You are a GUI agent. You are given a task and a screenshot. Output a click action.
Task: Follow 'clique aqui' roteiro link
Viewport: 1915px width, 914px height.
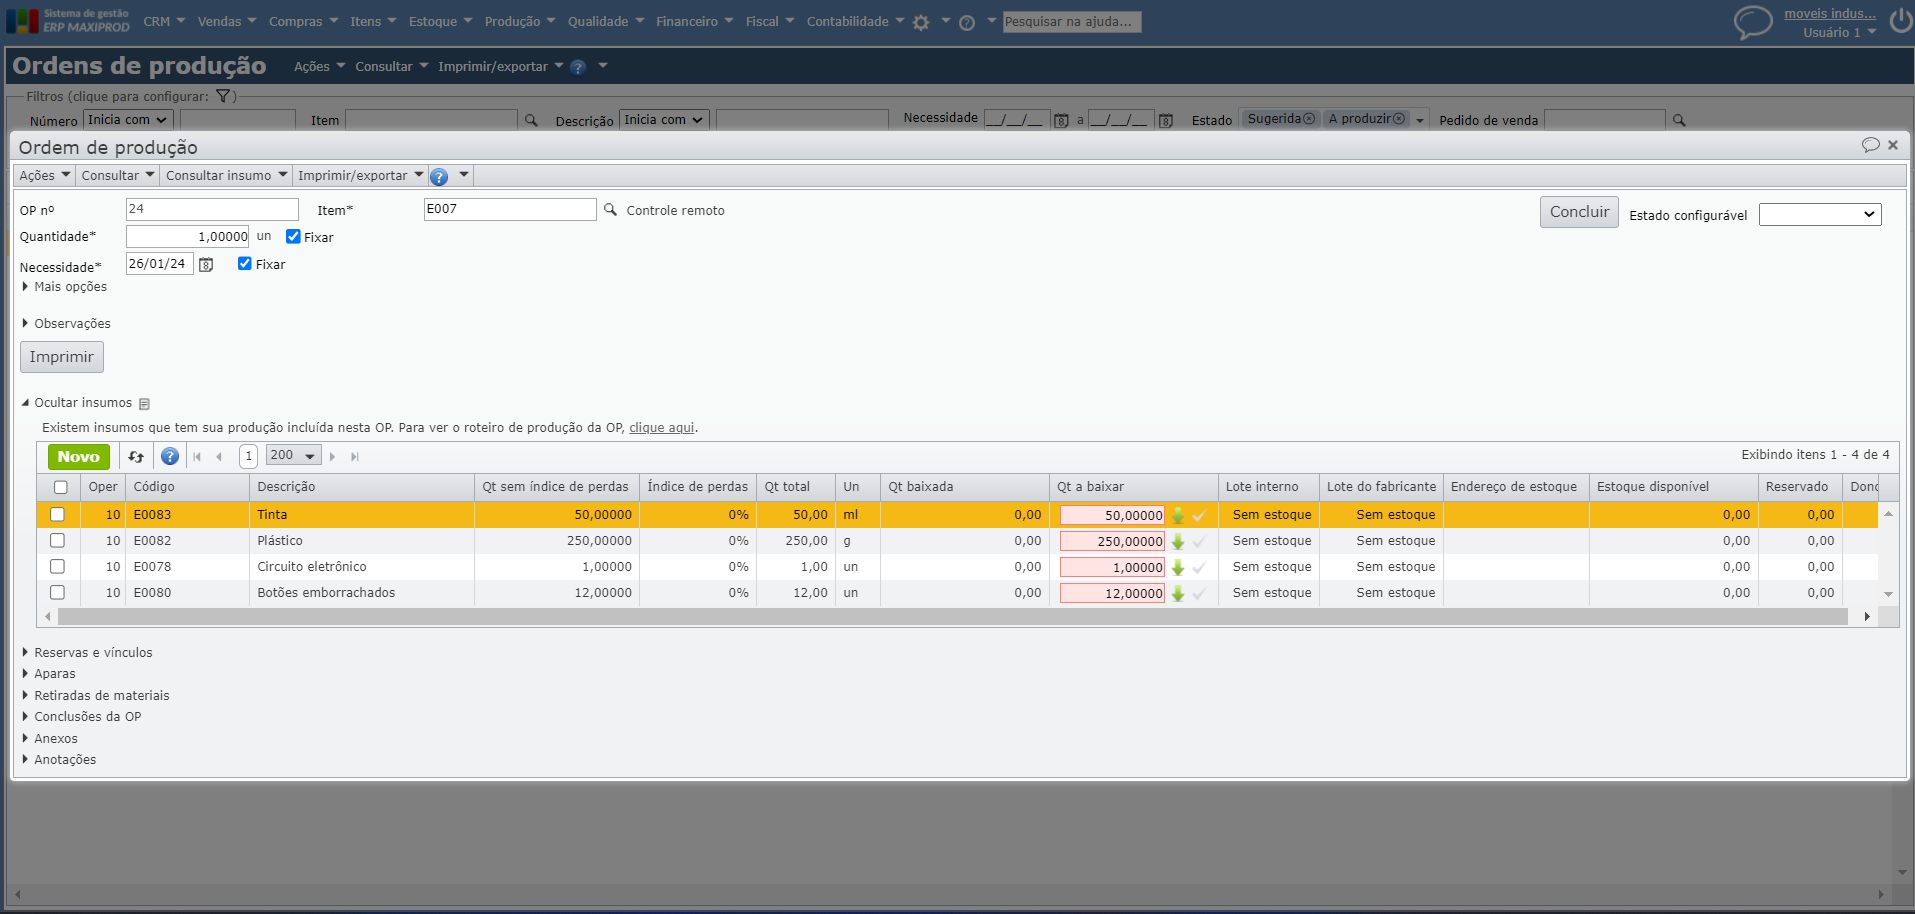(x=661, y=427)
